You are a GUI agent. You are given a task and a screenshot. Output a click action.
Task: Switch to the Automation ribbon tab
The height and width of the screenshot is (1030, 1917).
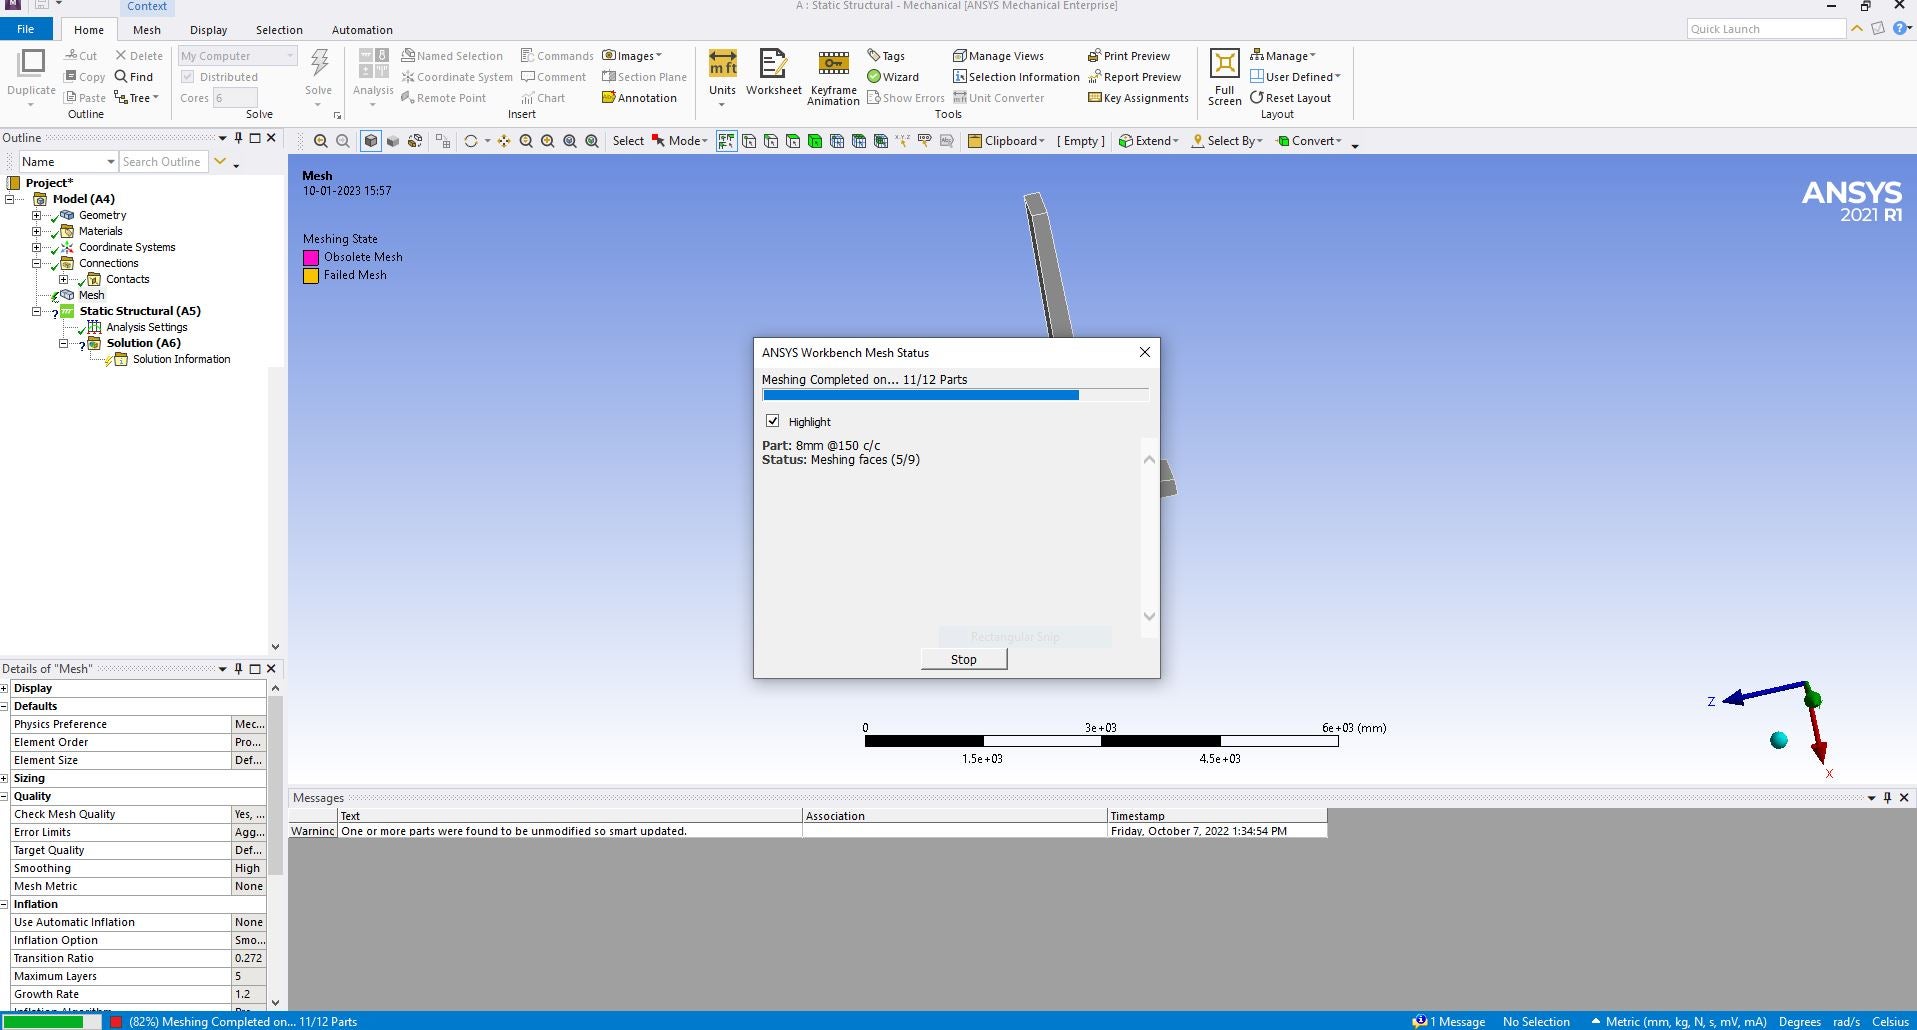coord(362,30)
